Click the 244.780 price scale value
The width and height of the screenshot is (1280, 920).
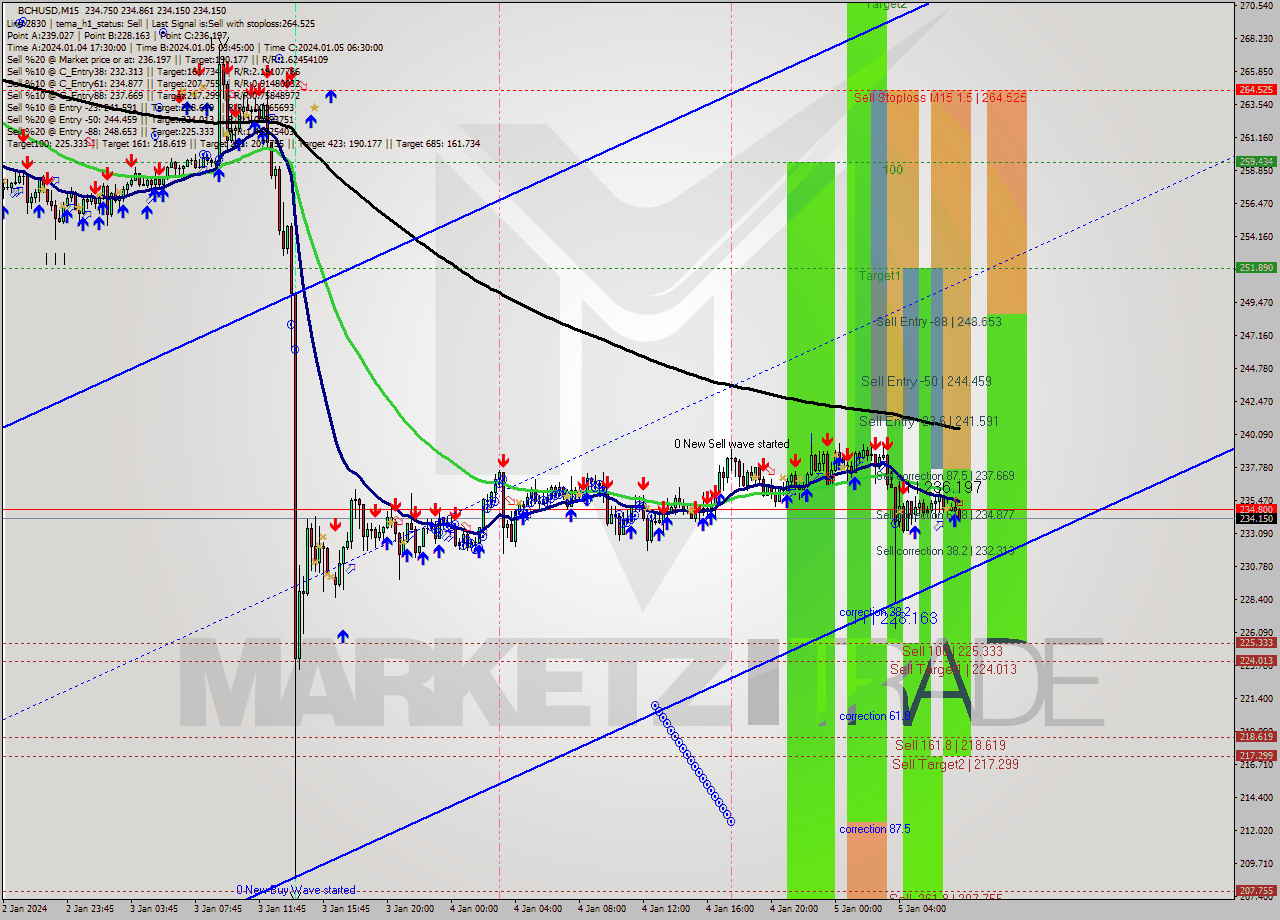[1256, 368]
